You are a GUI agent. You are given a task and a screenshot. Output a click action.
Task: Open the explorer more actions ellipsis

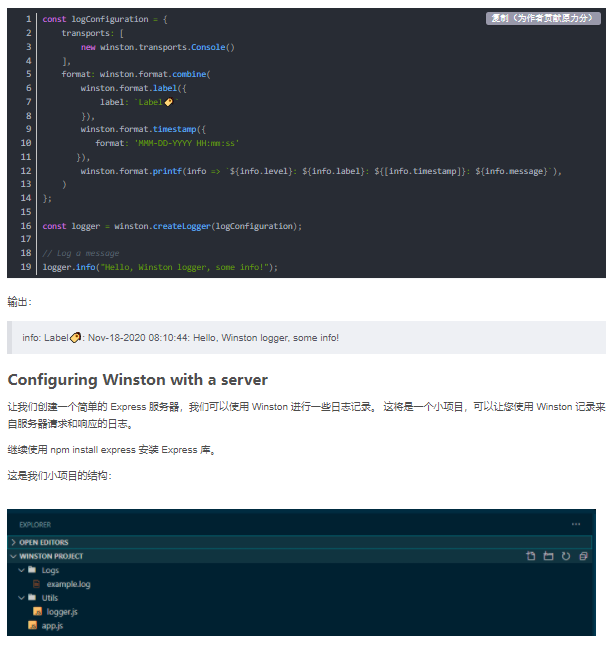576,524
